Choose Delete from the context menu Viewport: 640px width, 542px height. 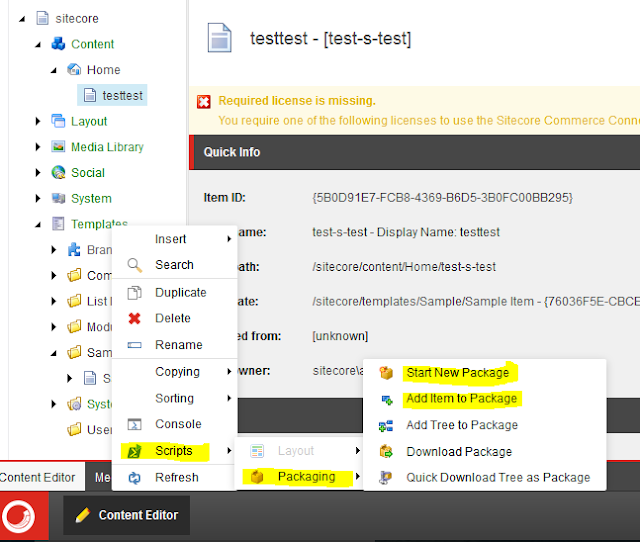pos(175,318)
